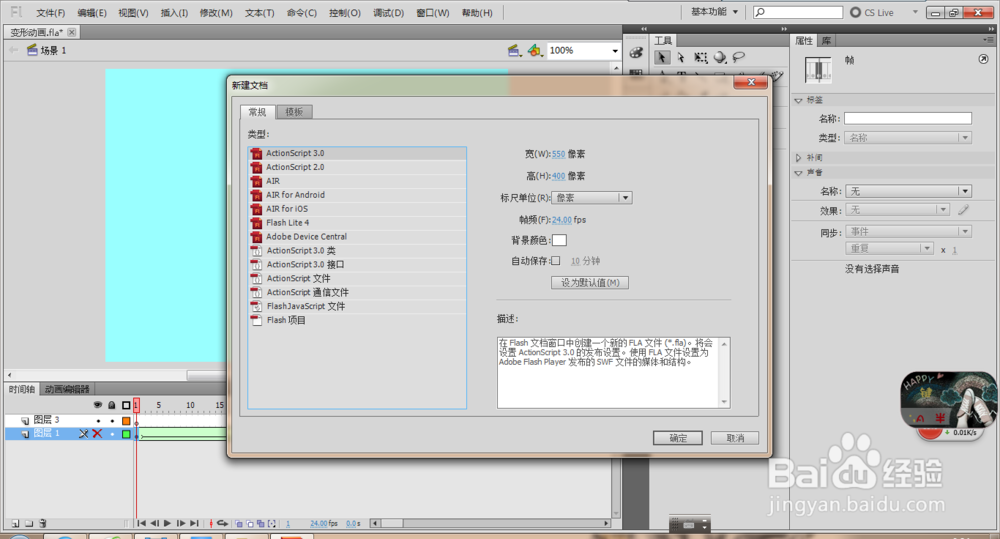Click the eye column header to hide all layers
The image size is (1000, 539).
coord(98,405)
